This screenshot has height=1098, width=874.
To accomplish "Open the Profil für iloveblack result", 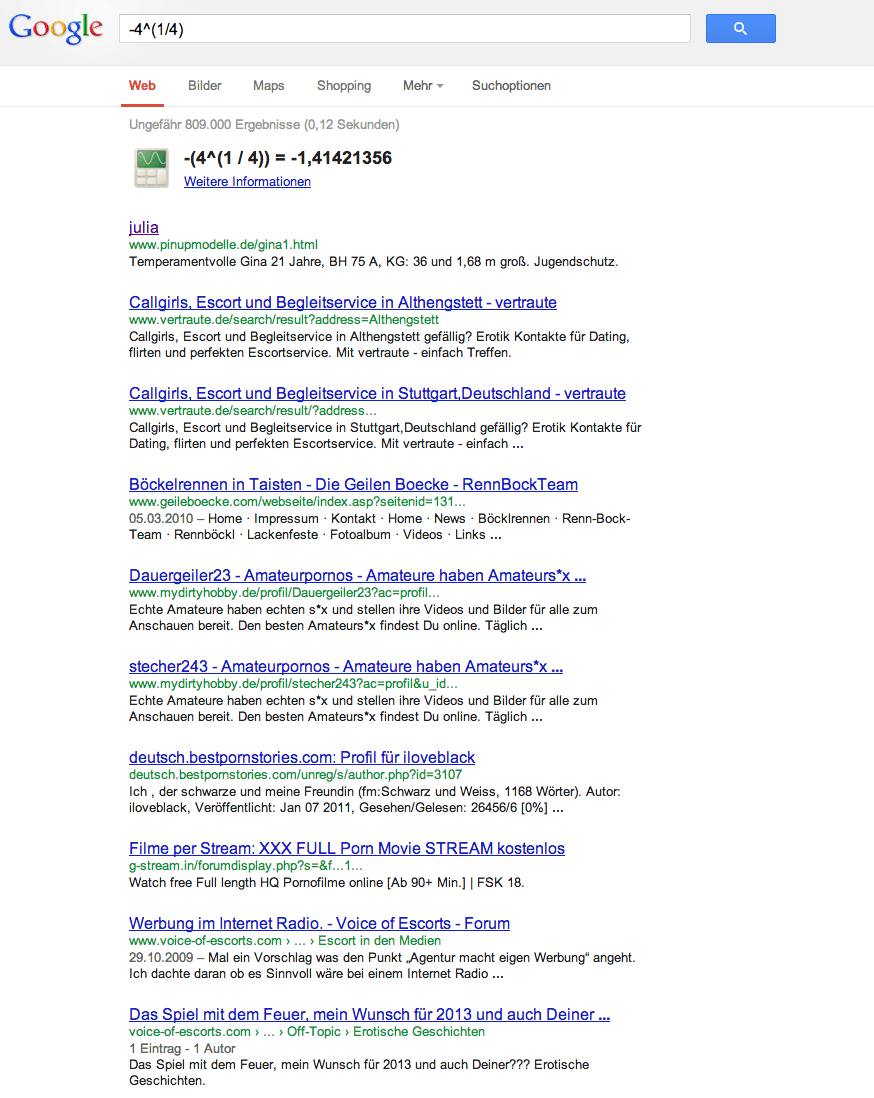I will click(x=302, y=758).
